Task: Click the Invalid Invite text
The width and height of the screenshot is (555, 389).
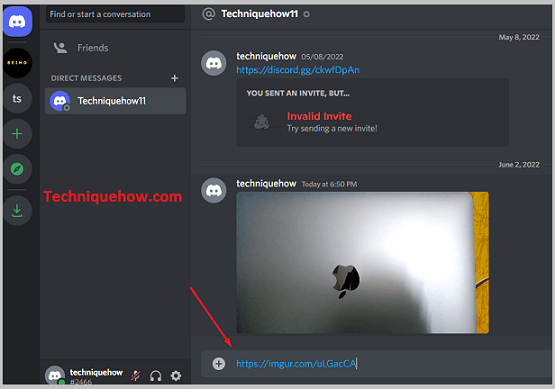Action: (x=319, y=116)
